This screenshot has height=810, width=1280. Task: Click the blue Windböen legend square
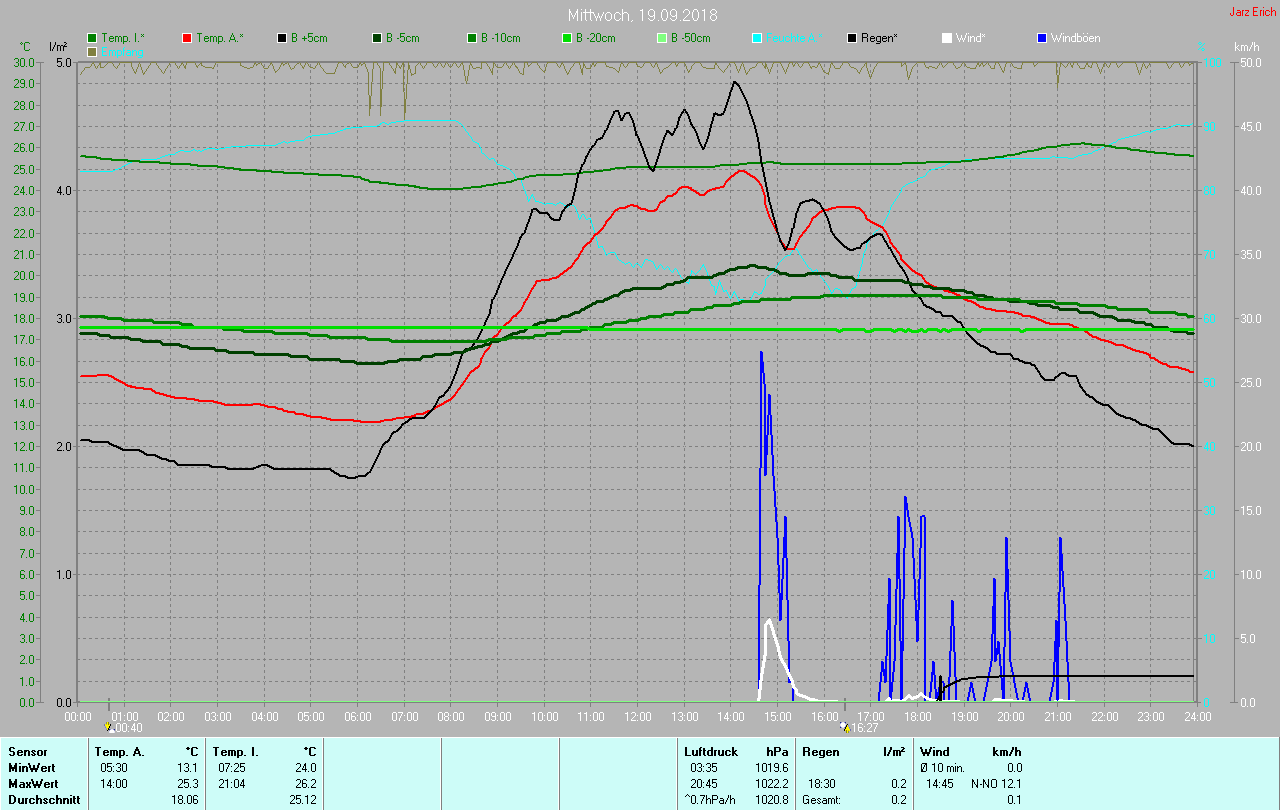[1042, 38]
